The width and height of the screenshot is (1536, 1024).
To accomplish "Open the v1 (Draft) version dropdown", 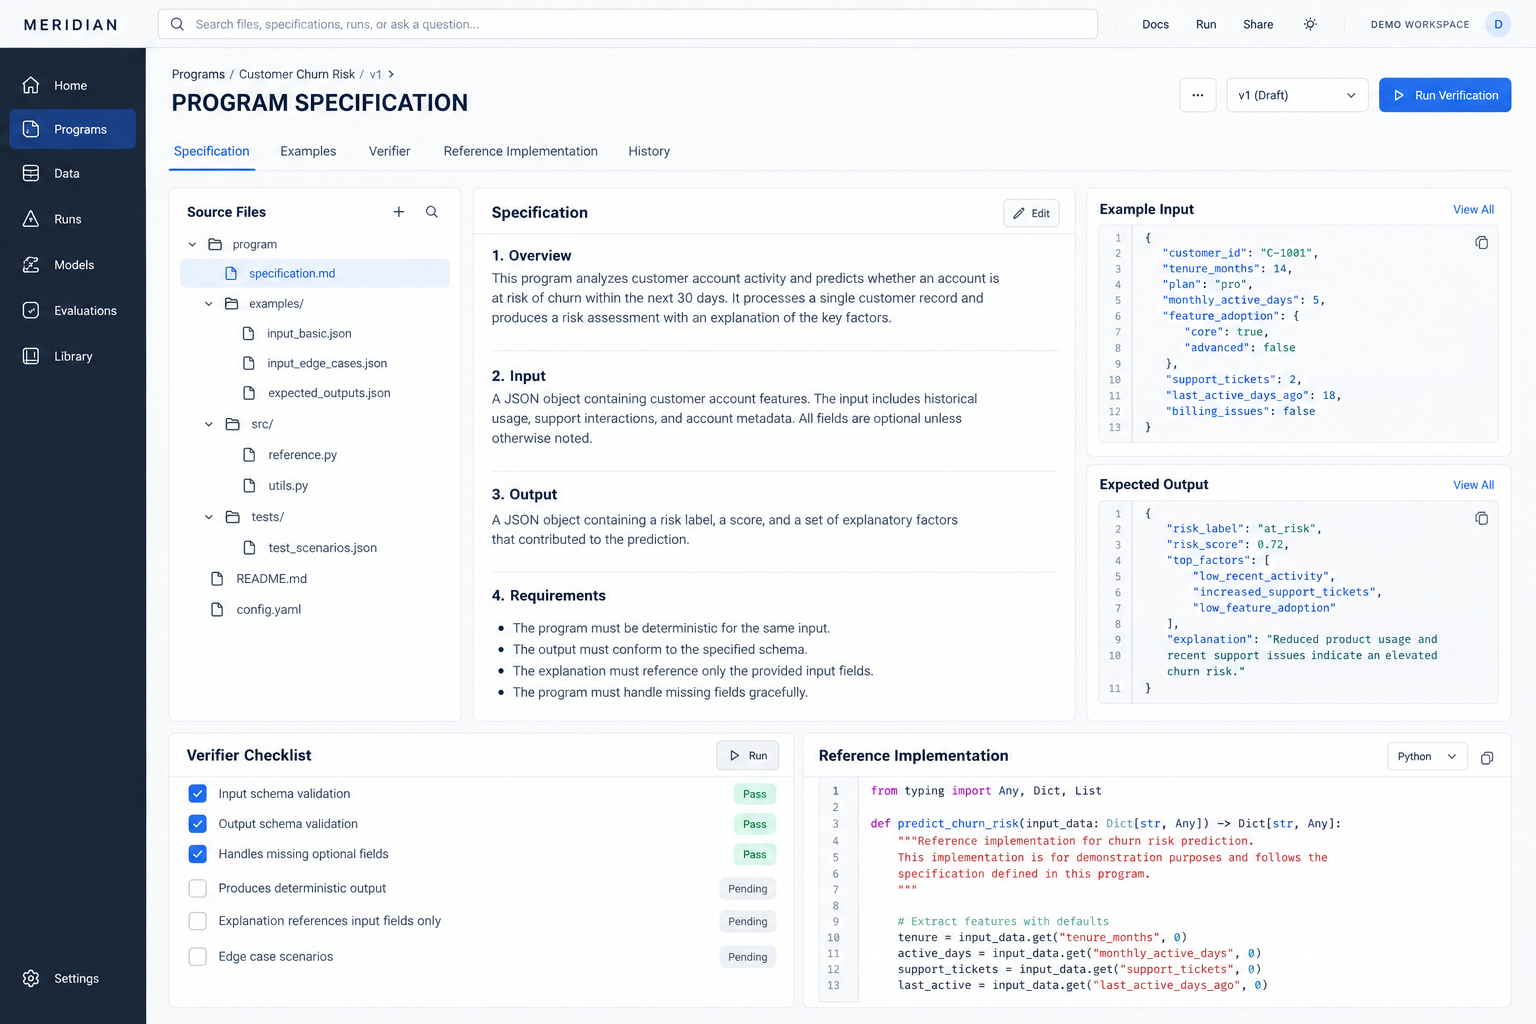I will pos(1297,95).
